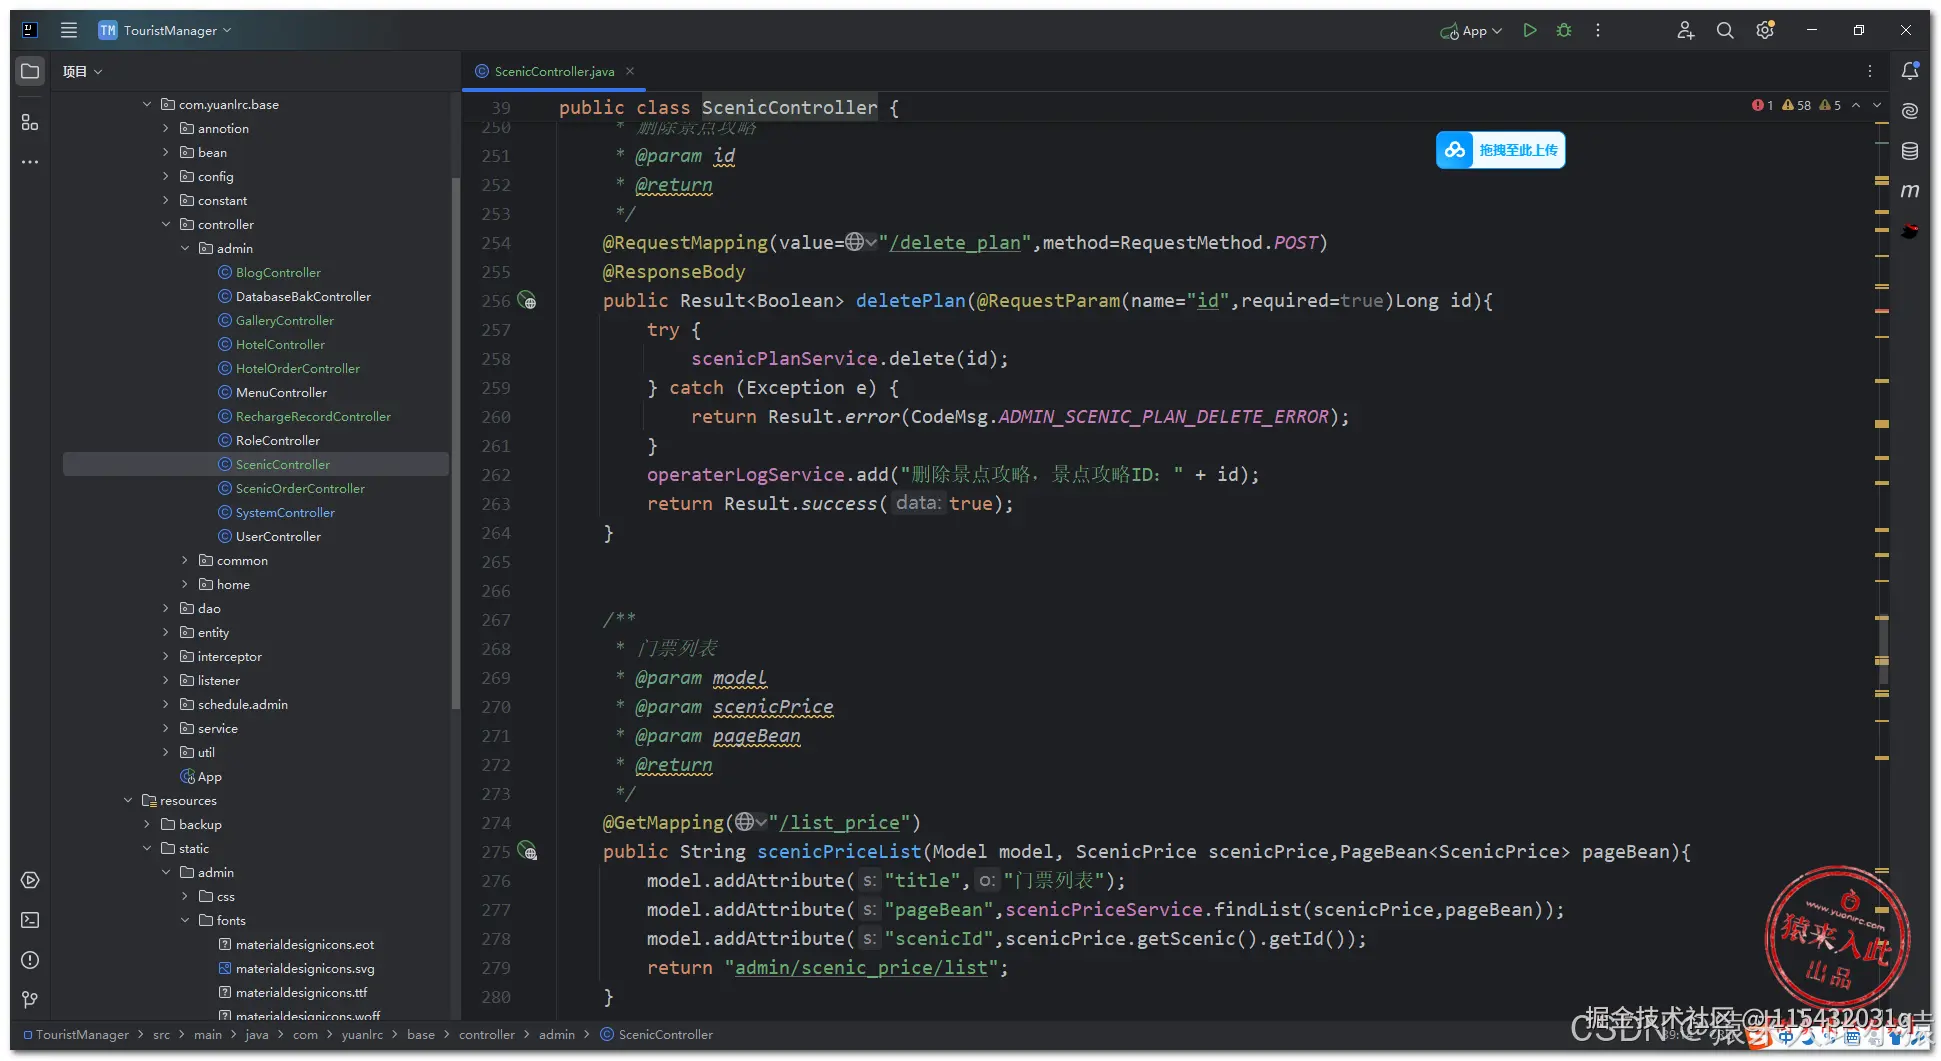The height and width of the screenshot is (1061, 1941).
Task: Debug the App configuration
Action: [x=1564, y=30]
